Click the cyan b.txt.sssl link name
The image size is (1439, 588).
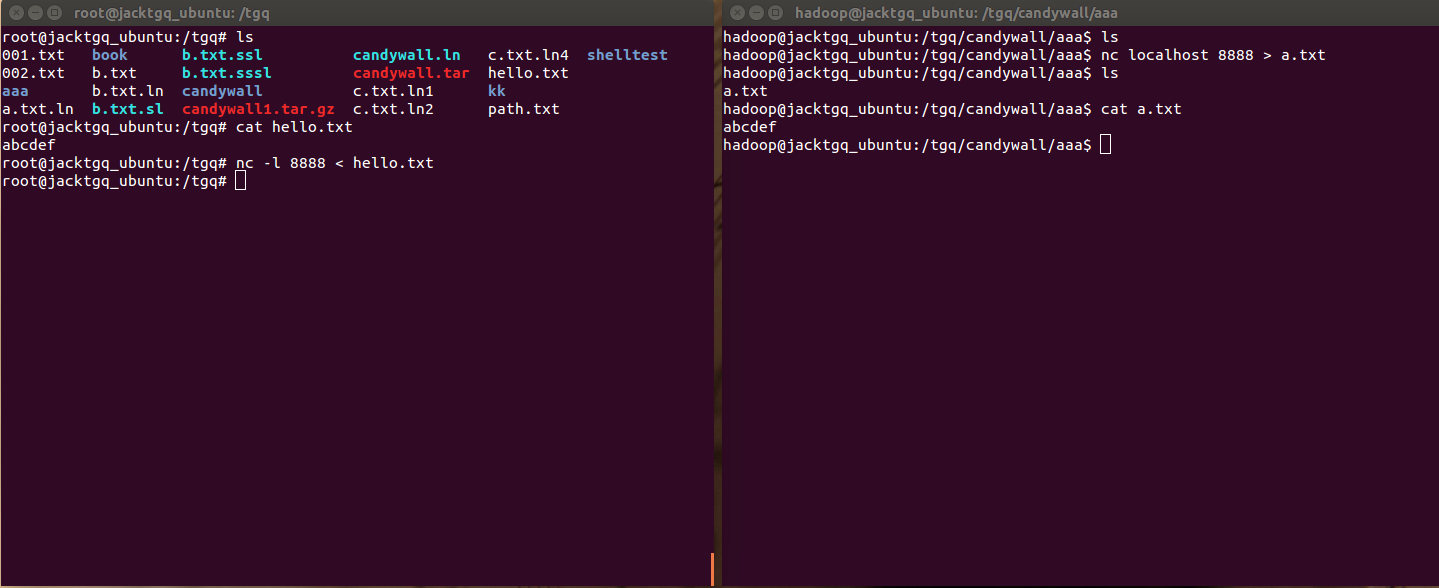click(227, 73)
